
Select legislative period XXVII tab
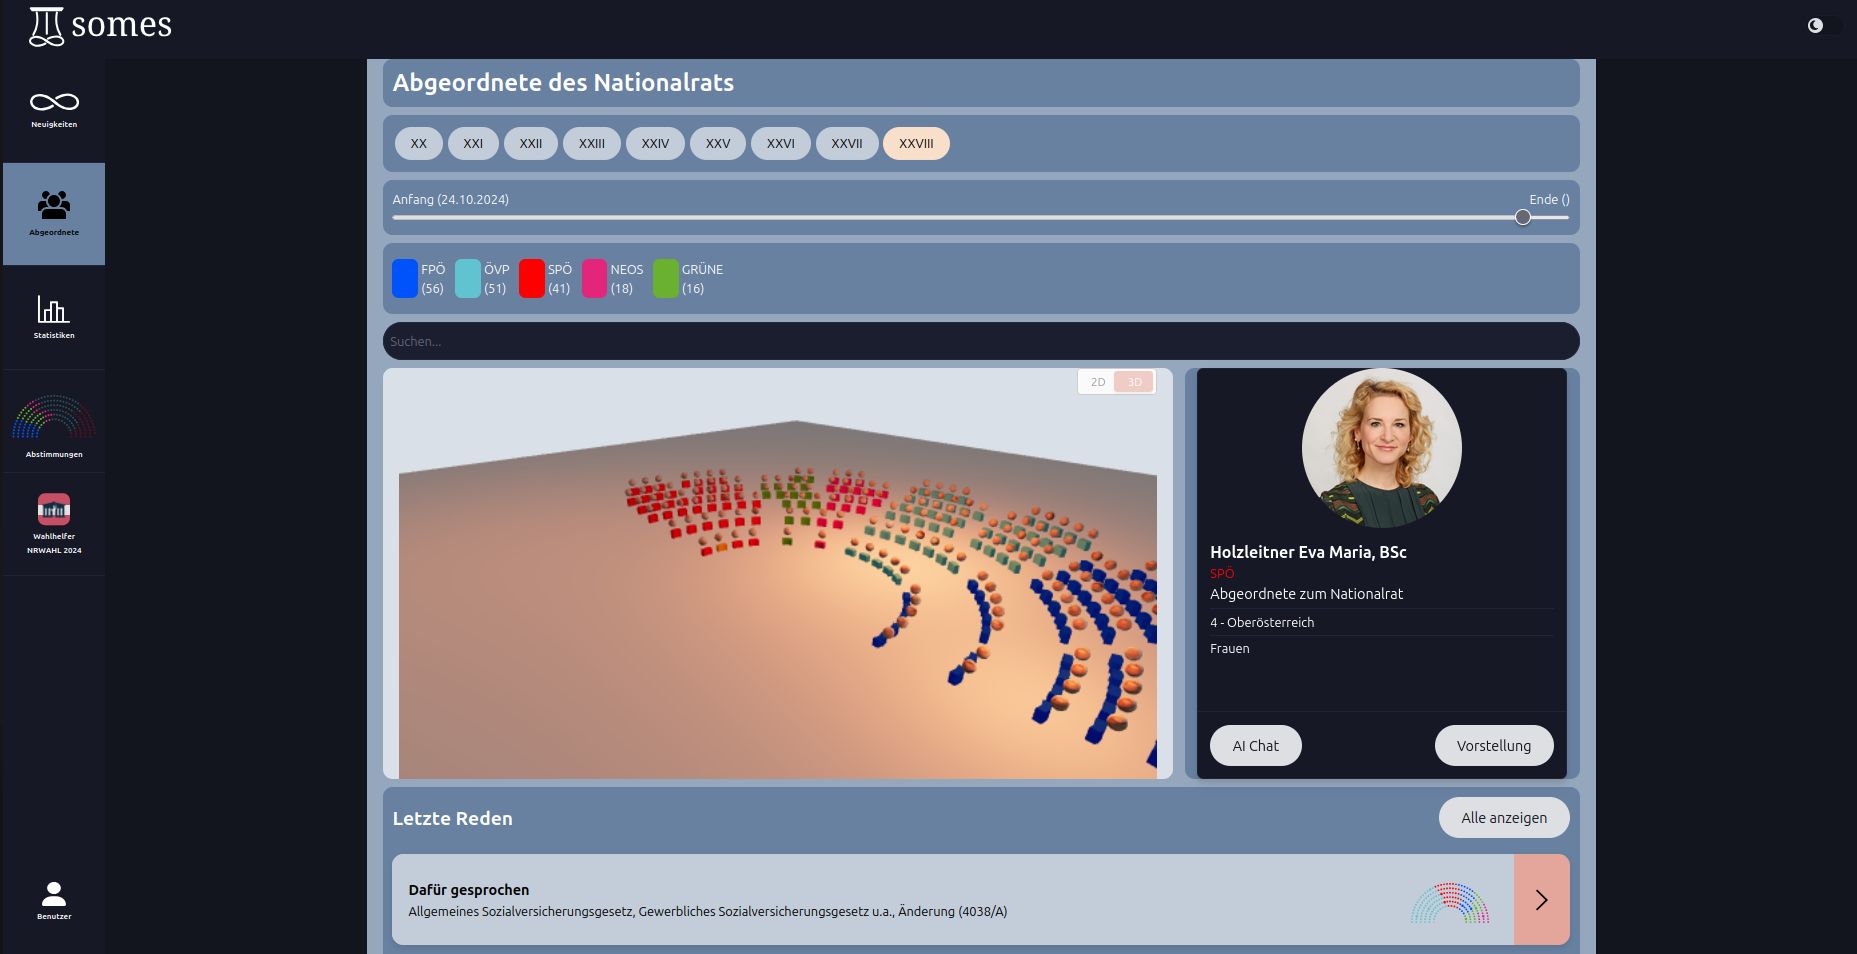[x=847, y=144]
